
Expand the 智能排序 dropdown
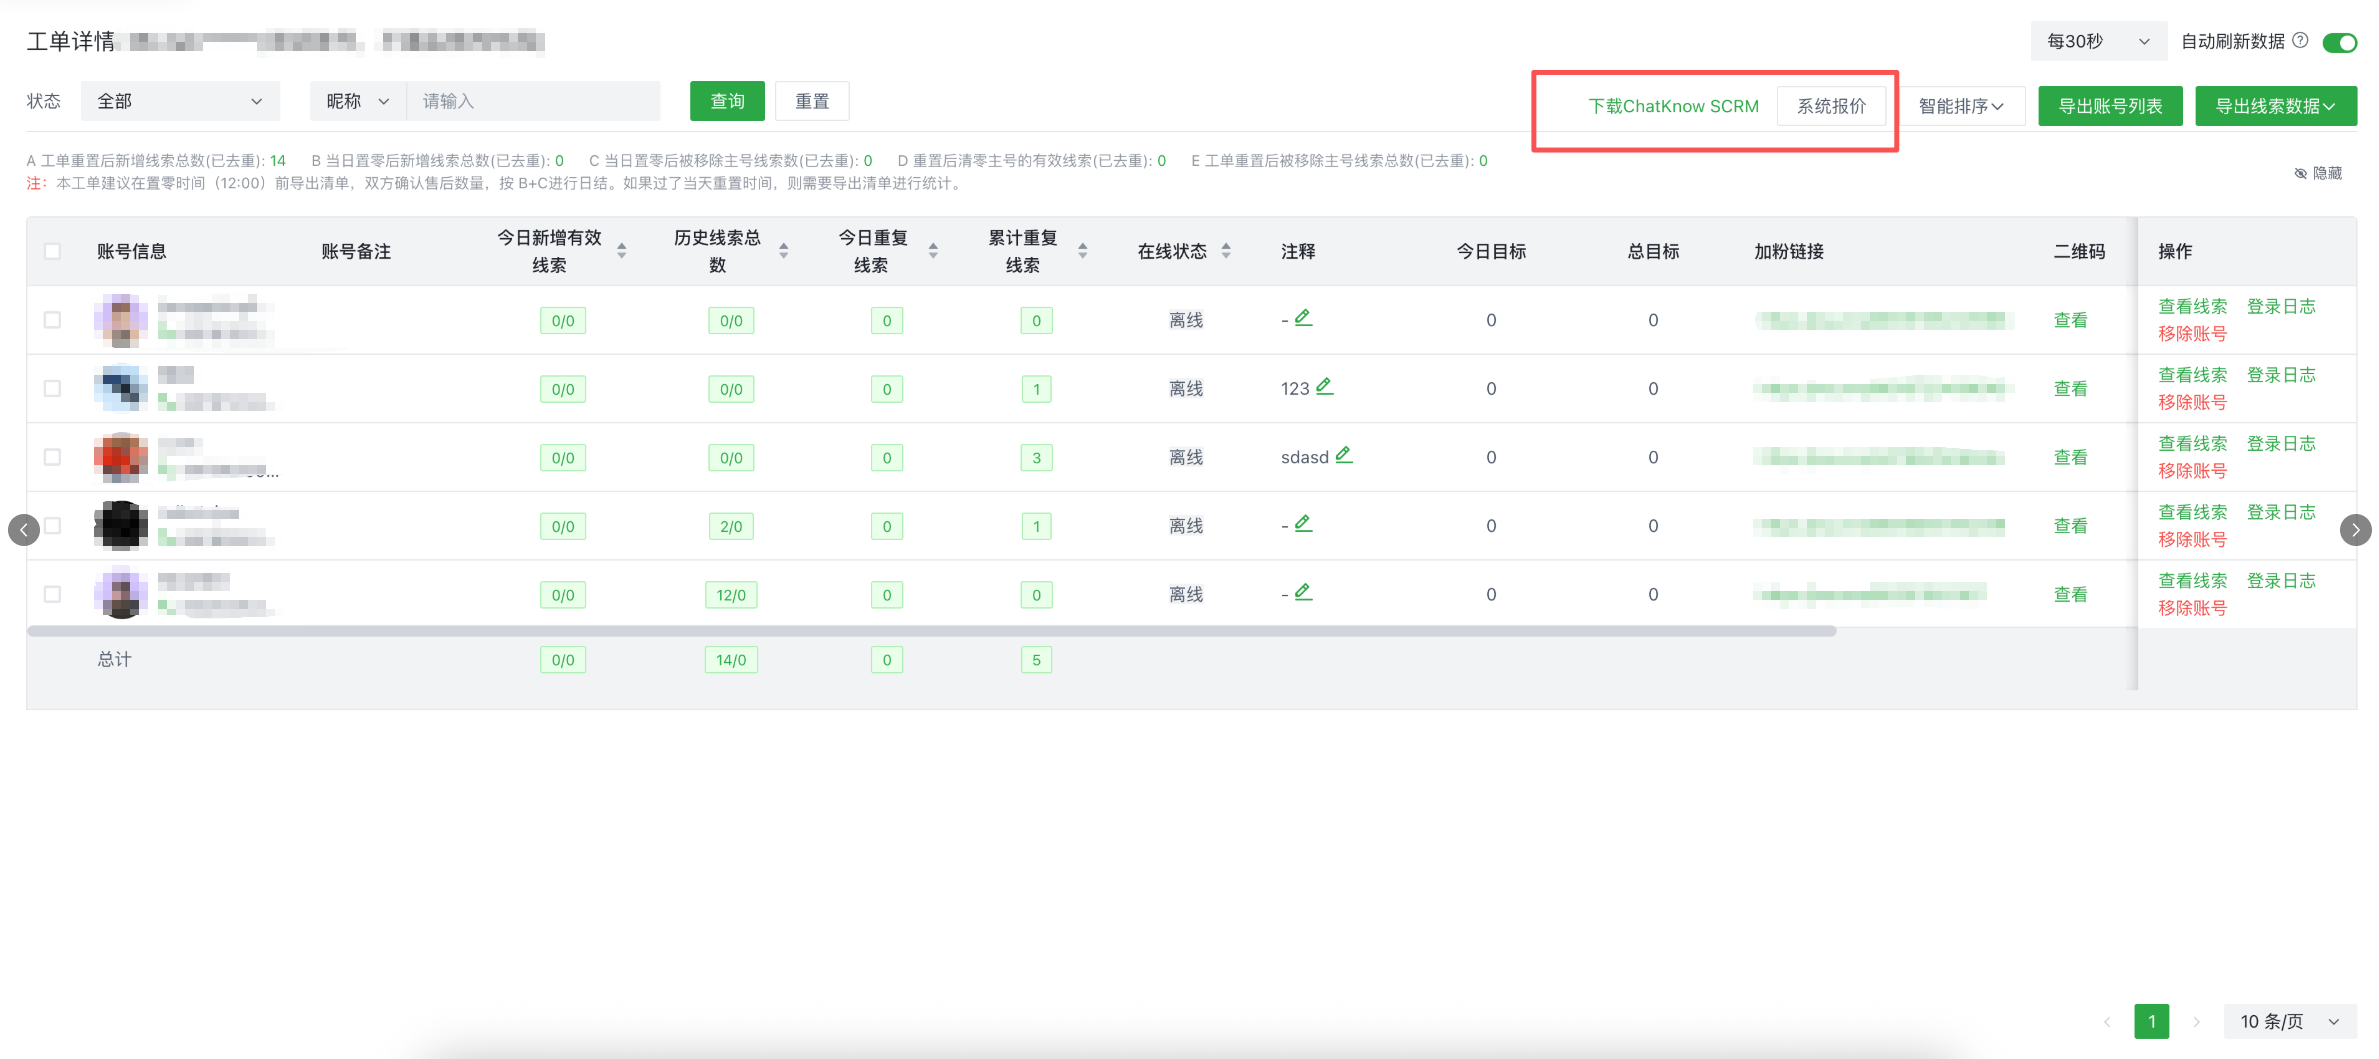pyautogui.click(x=1960, y=106)
